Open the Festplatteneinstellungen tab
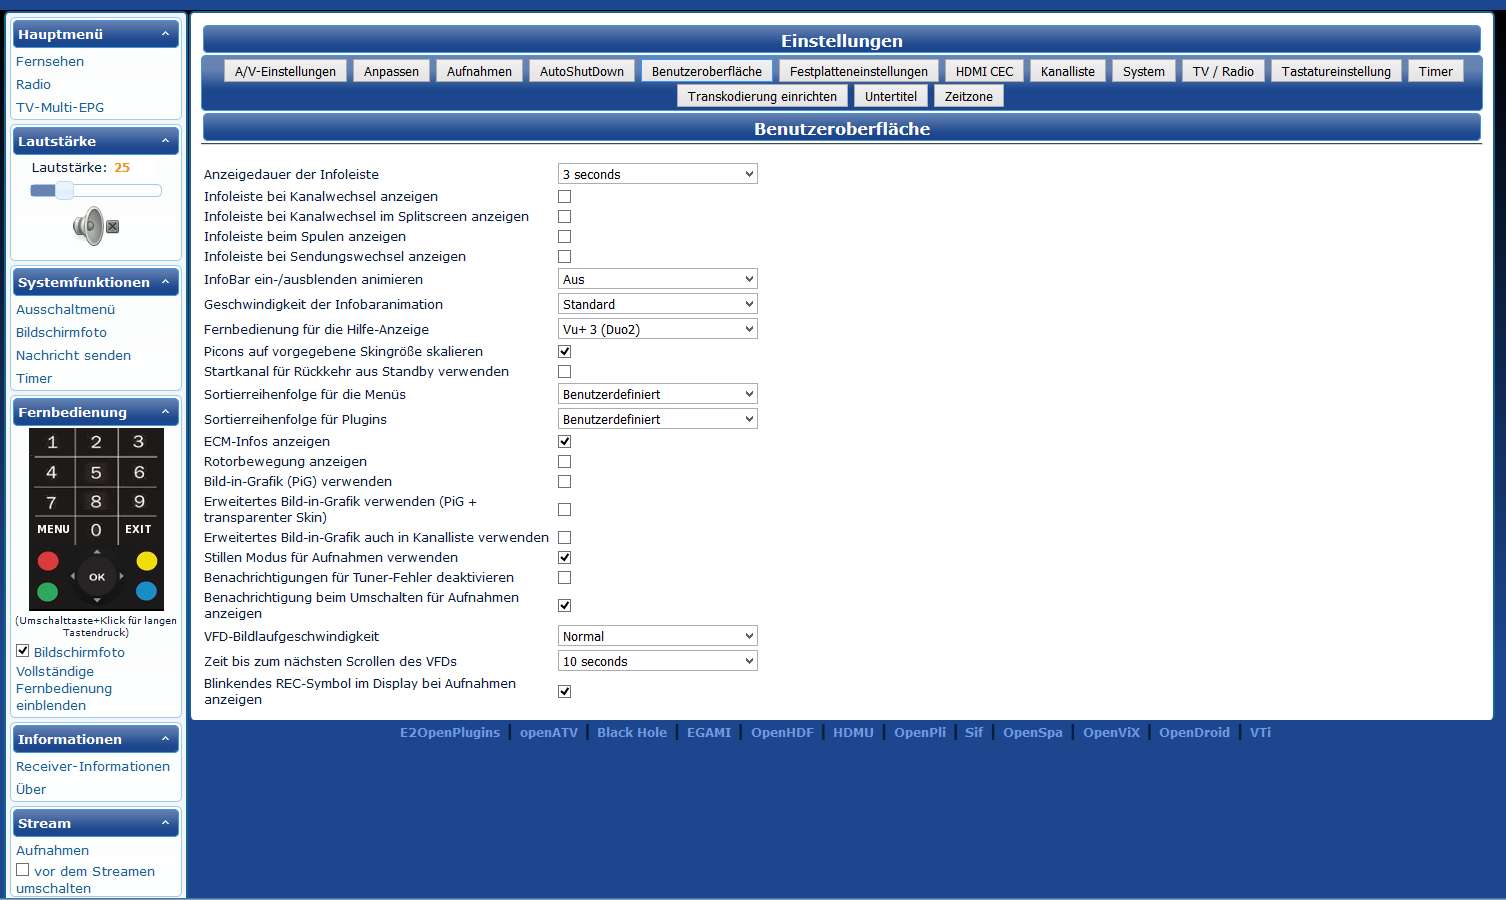 tap(858, 71)
